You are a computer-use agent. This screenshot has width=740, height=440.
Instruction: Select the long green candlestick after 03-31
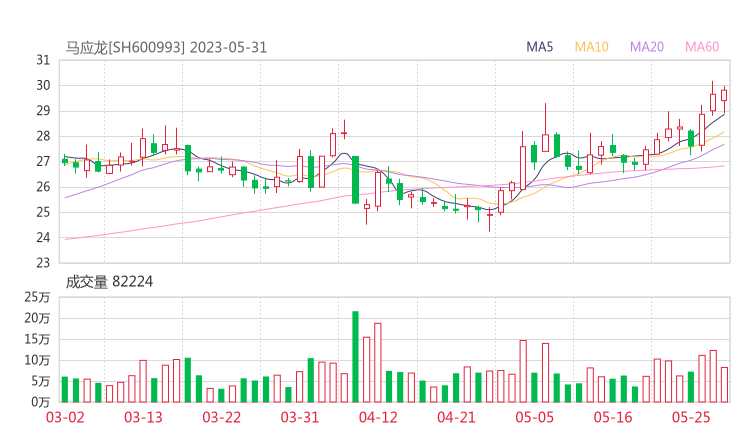pos(355,180)
